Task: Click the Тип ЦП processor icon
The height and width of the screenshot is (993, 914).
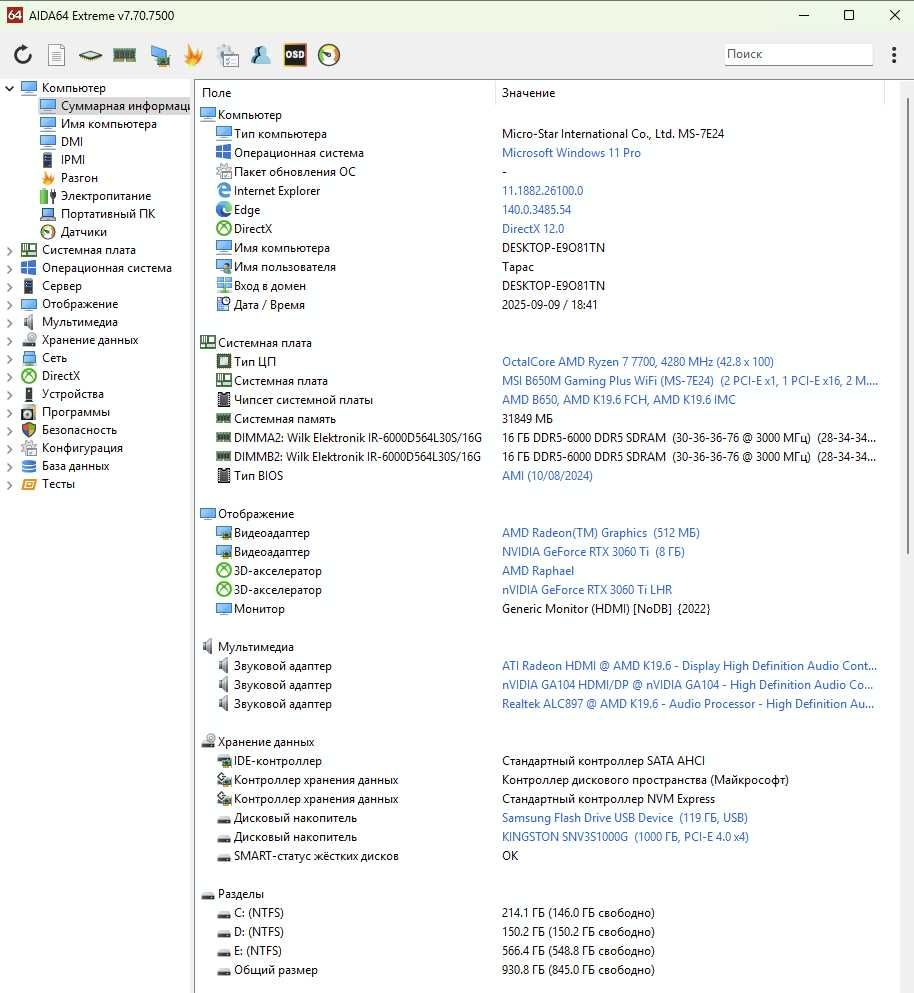Action: (224, 361)
